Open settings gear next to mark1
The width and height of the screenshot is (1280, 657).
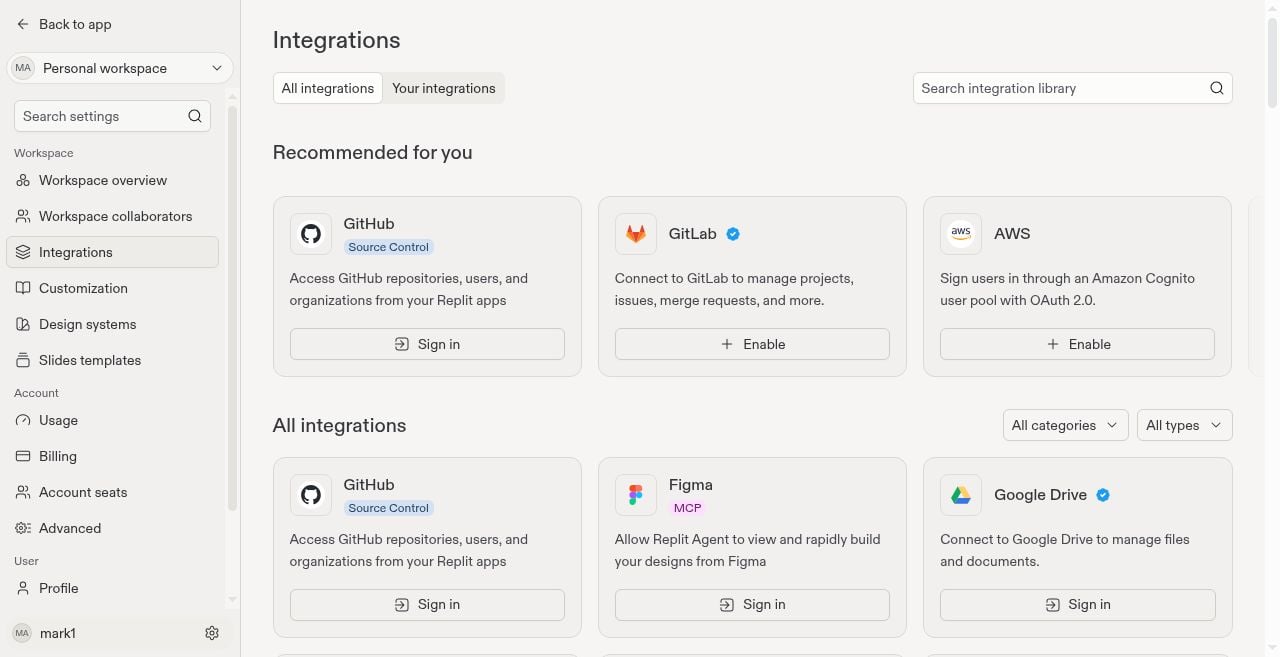pyautogui.click(x=212, y=633)
